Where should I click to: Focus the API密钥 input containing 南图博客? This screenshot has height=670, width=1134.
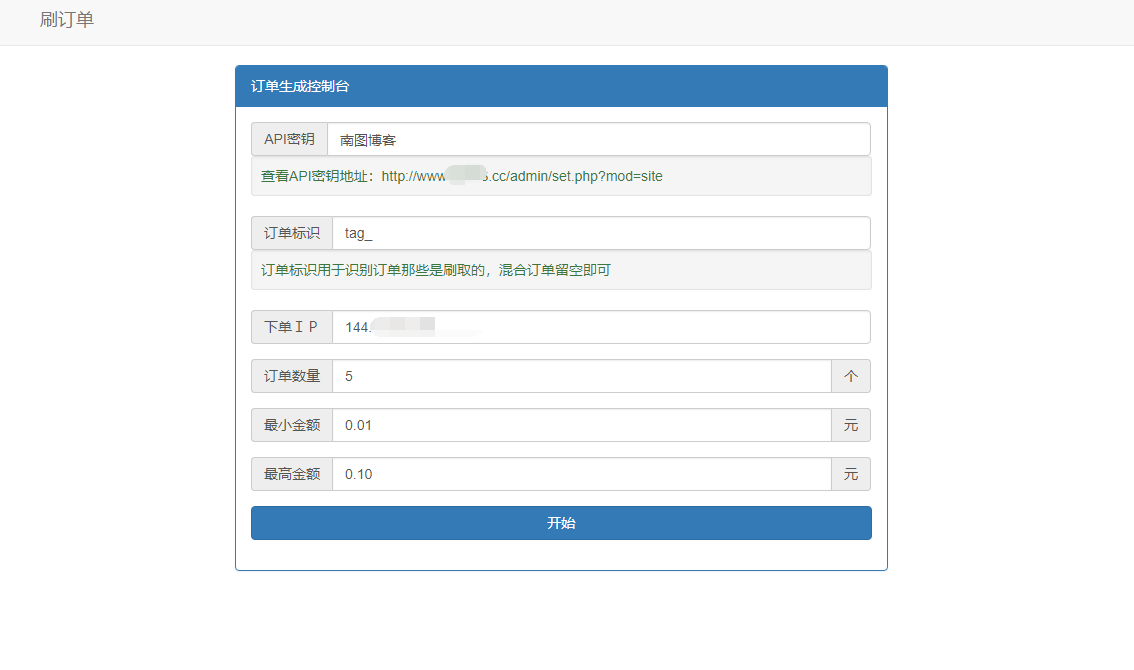click(598, 139)
